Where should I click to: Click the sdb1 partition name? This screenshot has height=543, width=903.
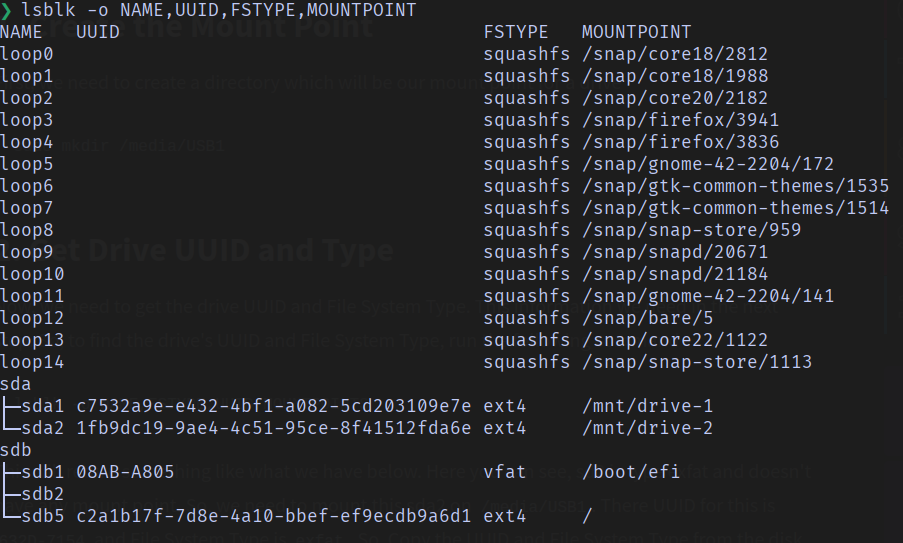tap(43, 472)
